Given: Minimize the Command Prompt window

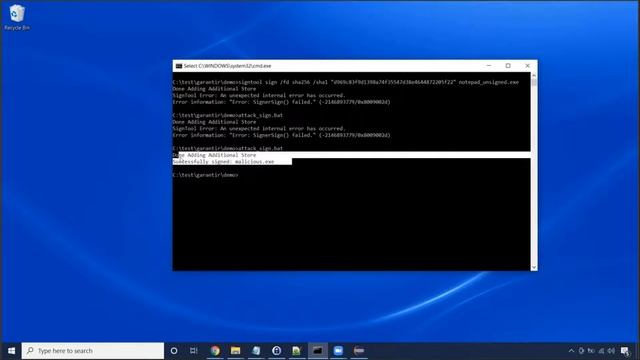Looking at the screenshot, I should coord(489,66).
